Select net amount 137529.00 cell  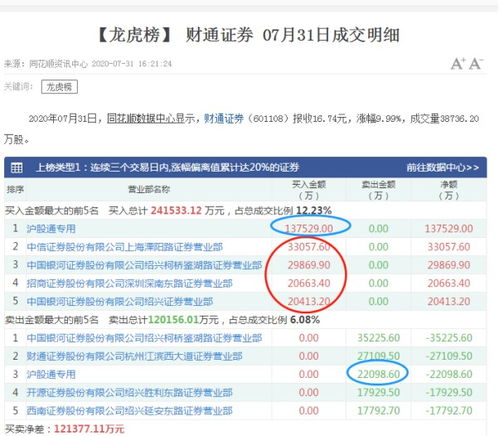449,229
